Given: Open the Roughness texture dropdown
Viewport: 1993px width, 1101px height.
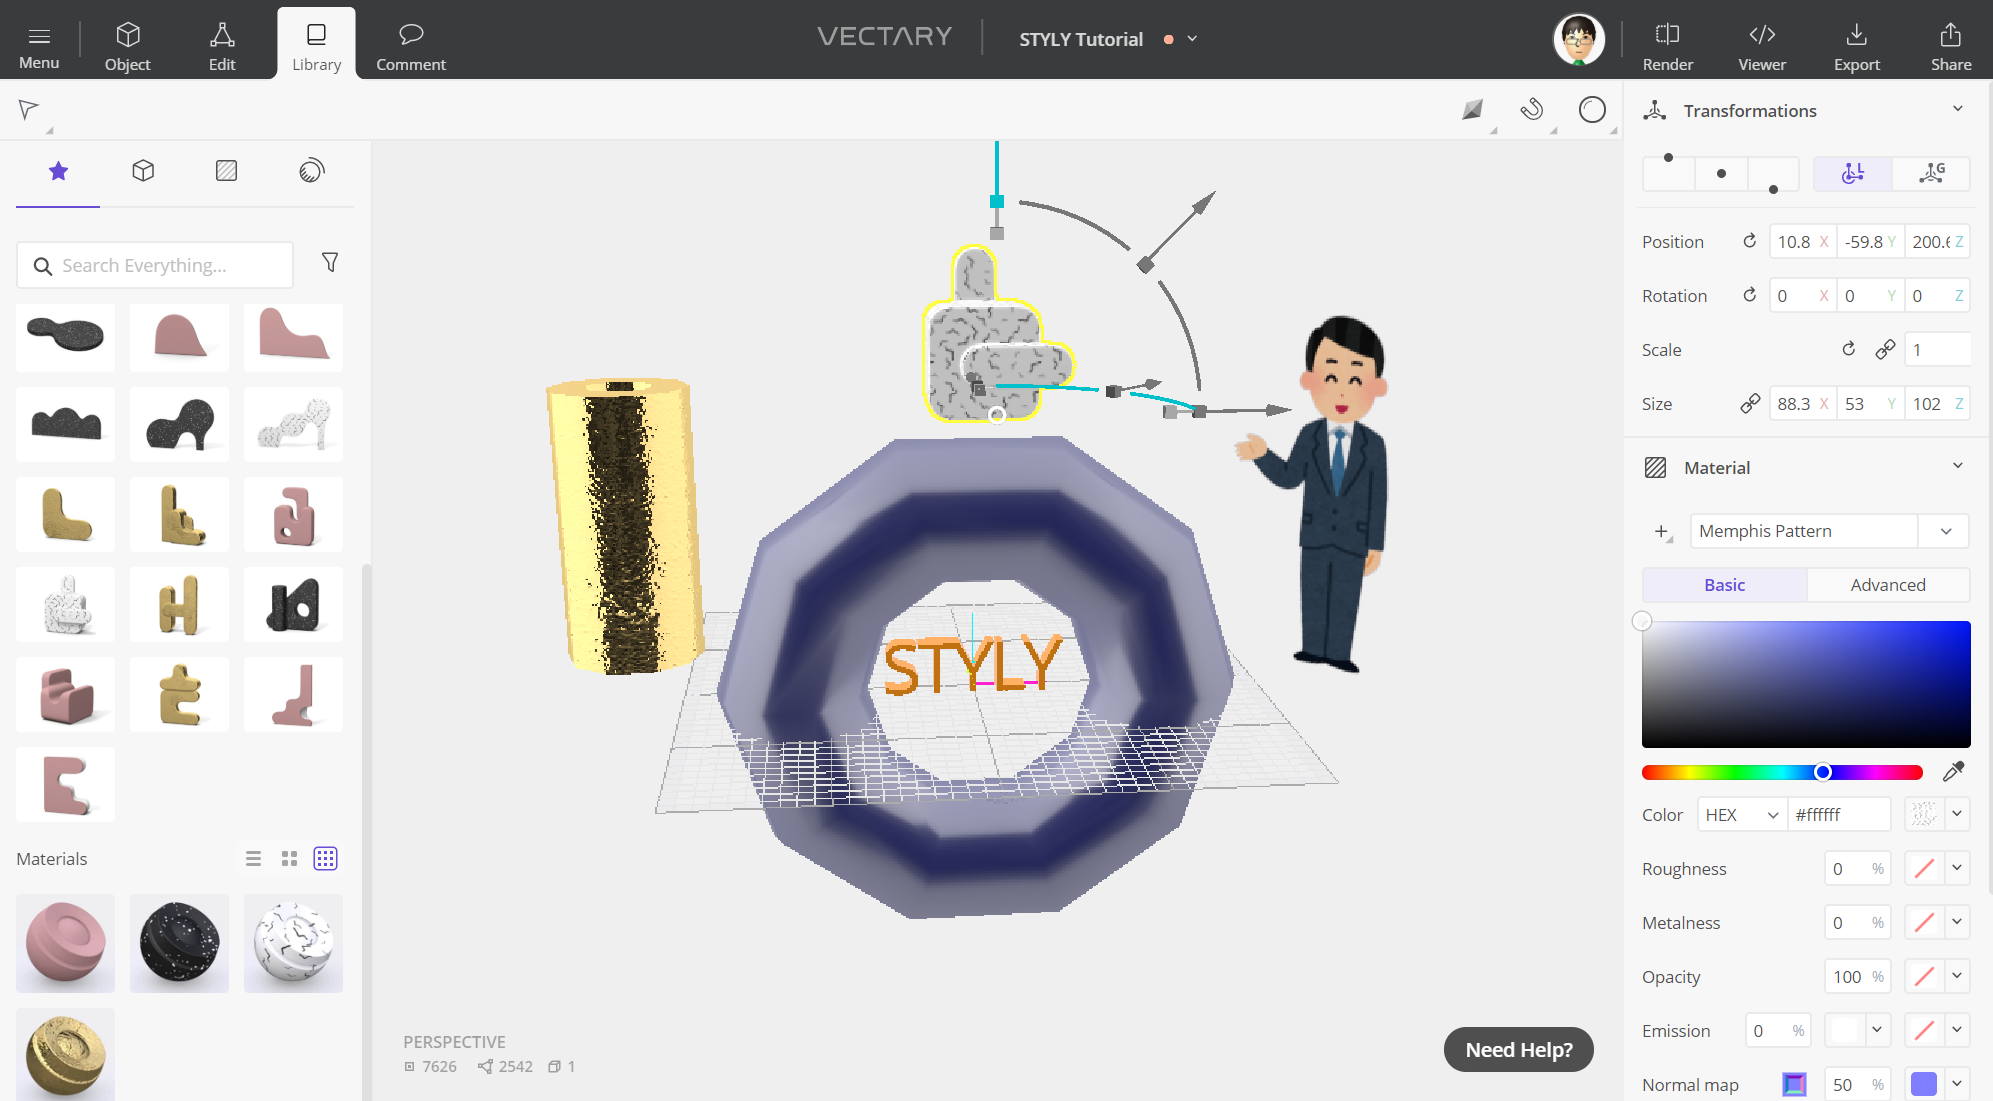Looking at the screenshot, I should click(x=1957, y=868).
